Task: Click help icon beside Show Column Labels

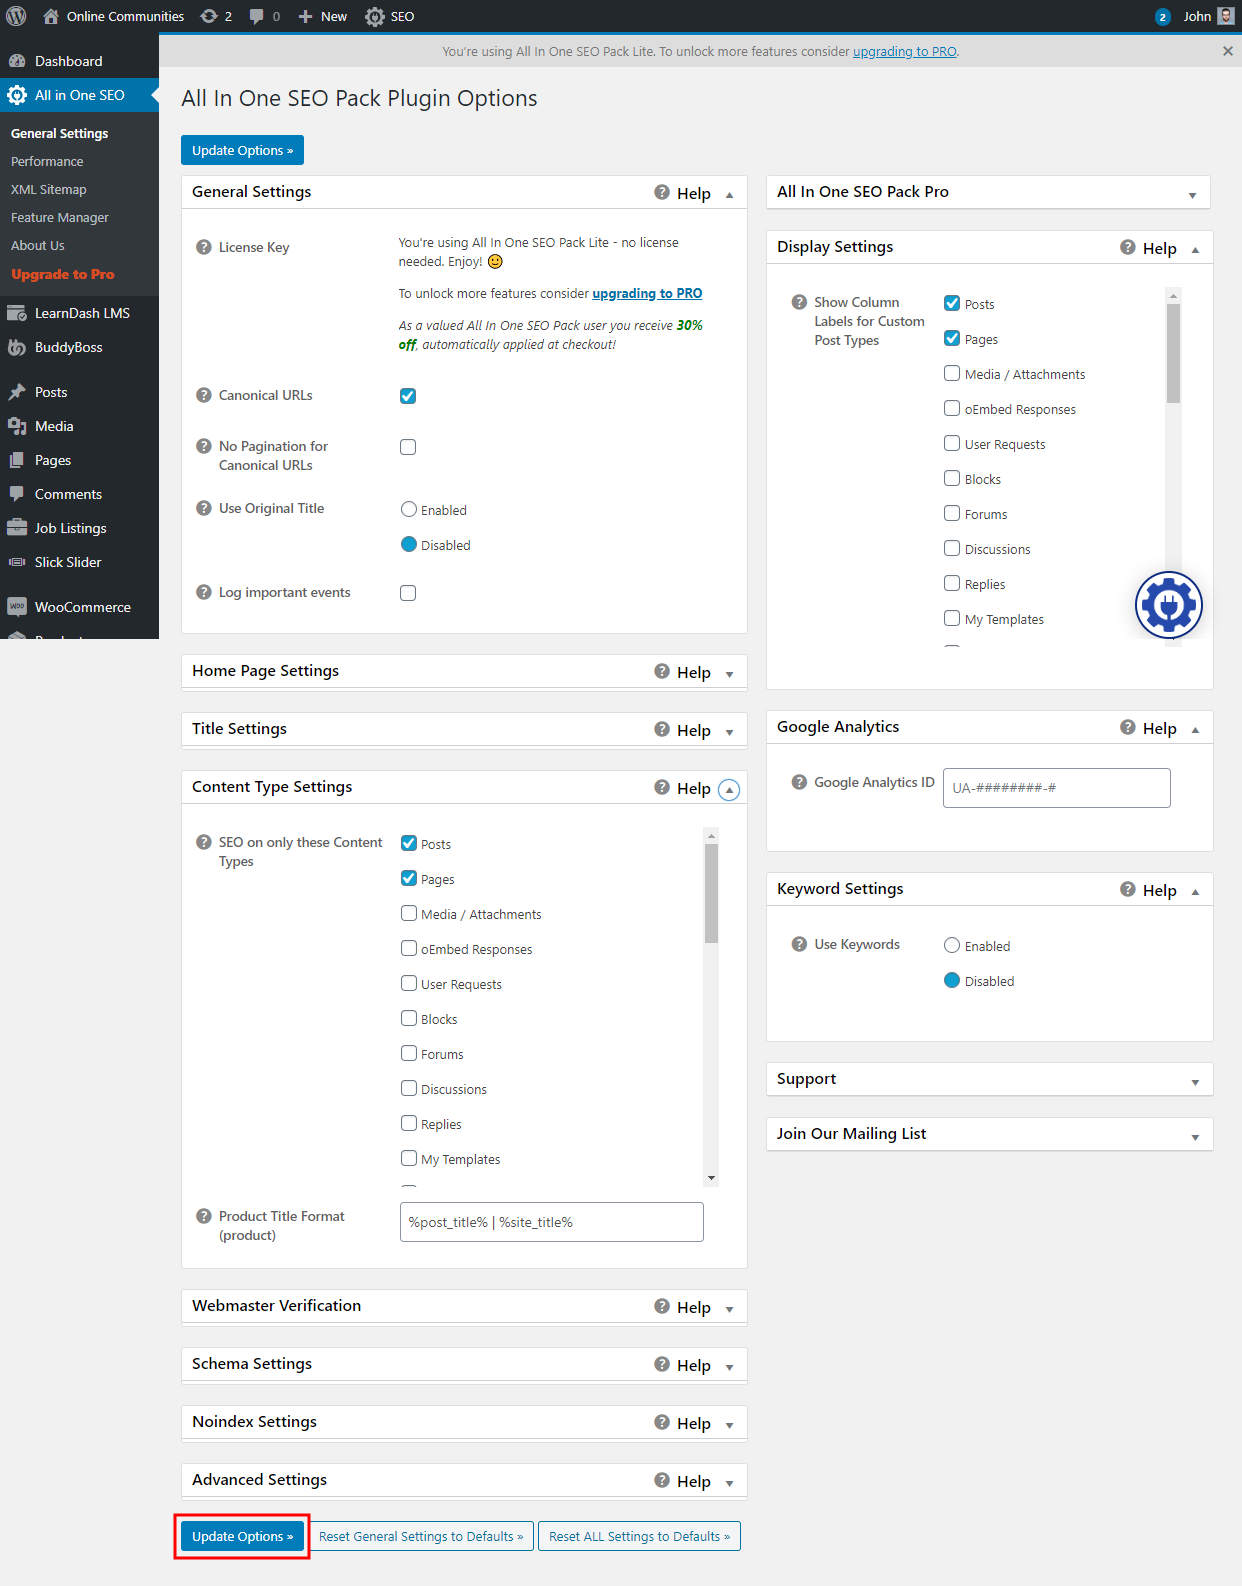Action: pos(799,302)
